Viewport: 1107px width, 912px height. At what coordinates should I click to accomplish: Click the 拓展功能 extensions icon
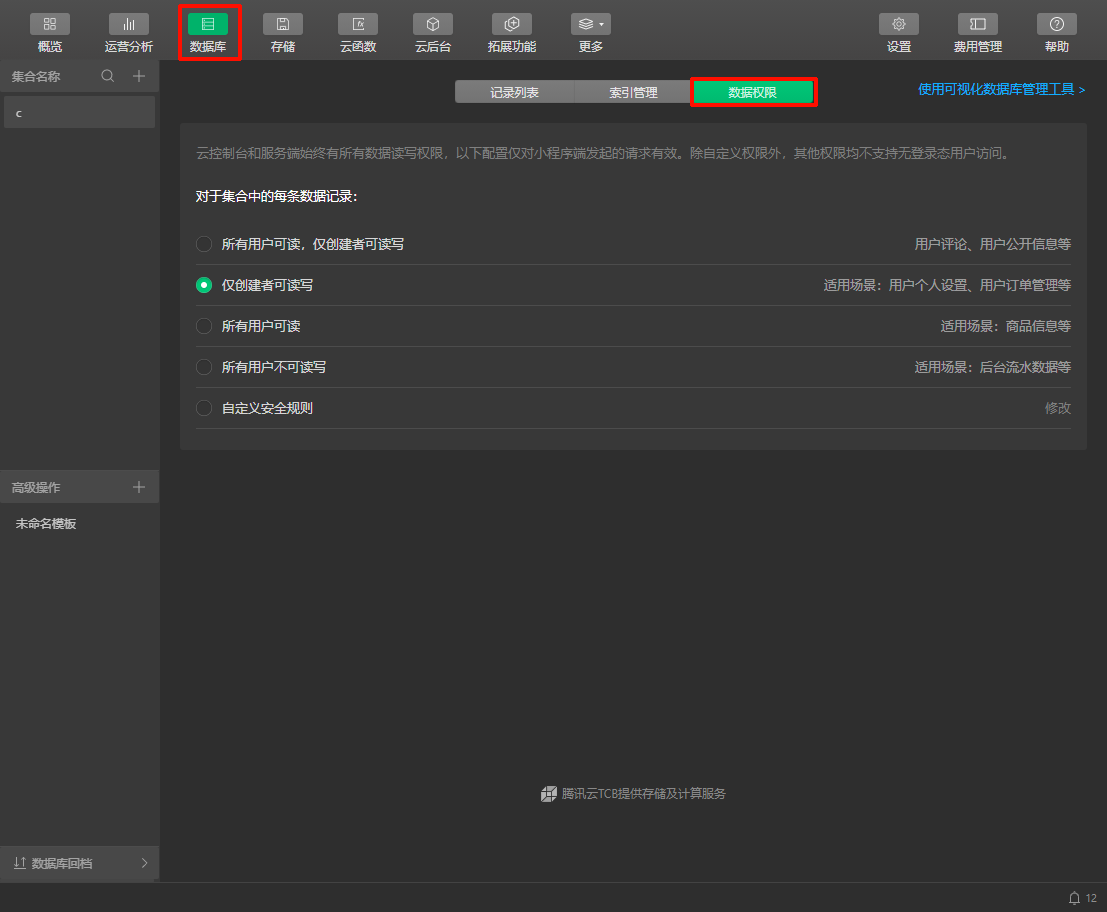coord(512,24)
